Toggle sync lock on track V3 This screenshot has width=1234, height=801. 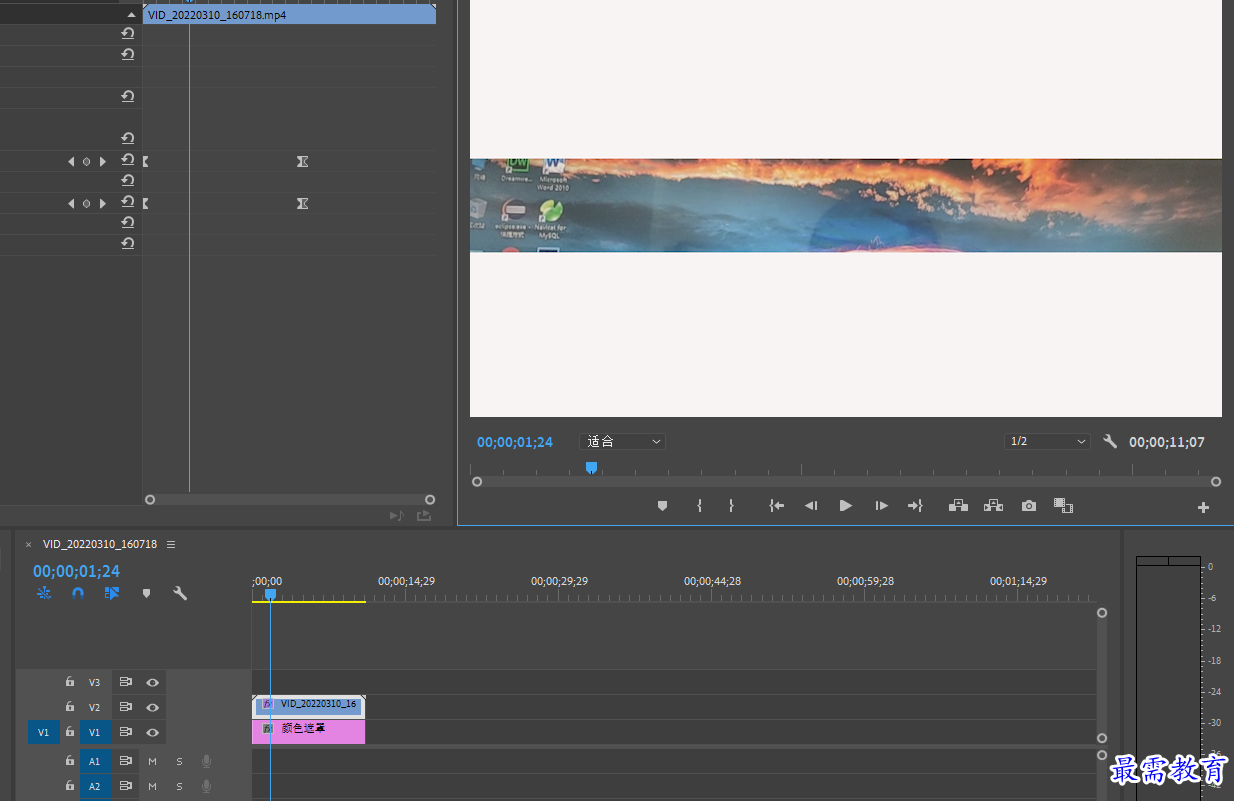pyautogui.click(x=126, y=682)
